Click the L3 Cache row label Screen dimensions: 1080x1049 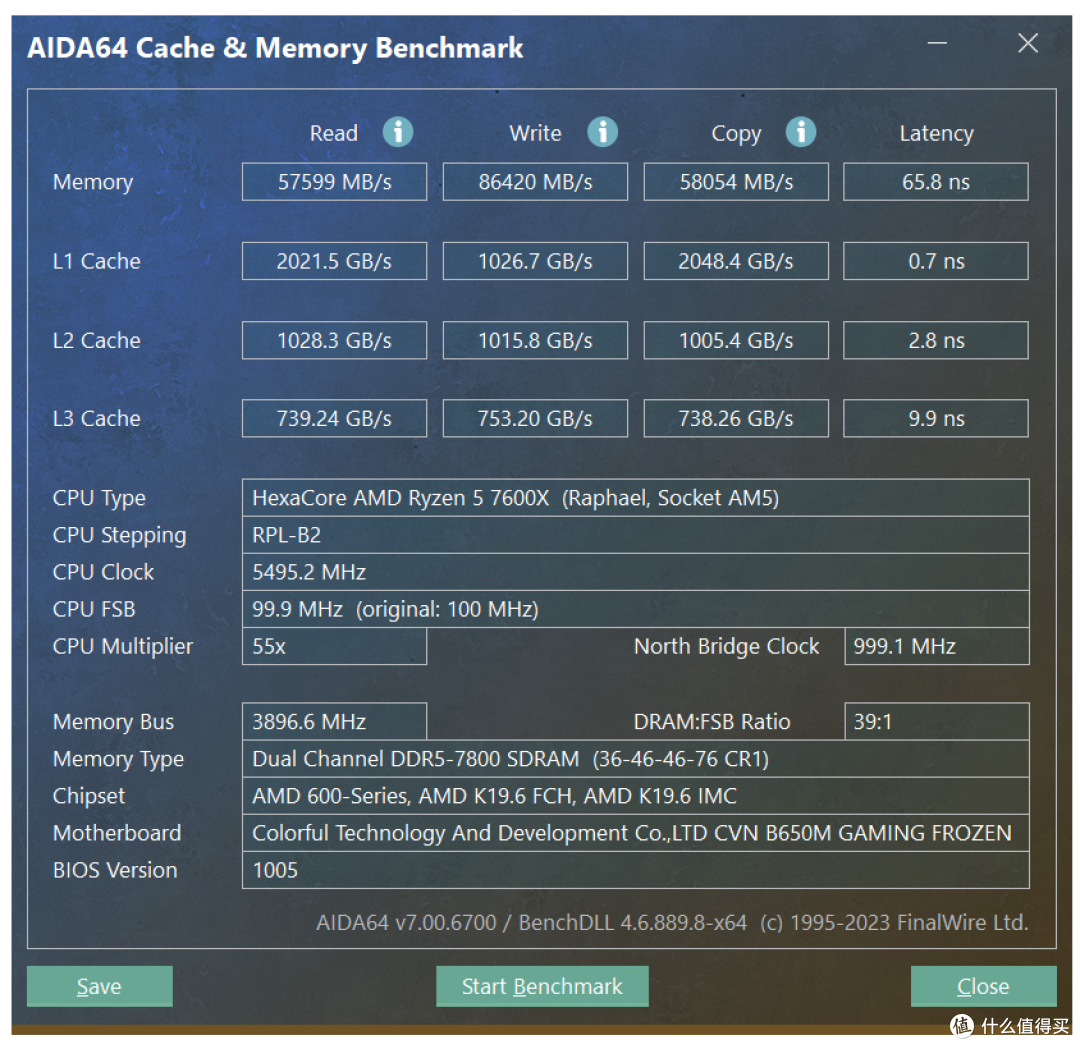tap(96, 418)
